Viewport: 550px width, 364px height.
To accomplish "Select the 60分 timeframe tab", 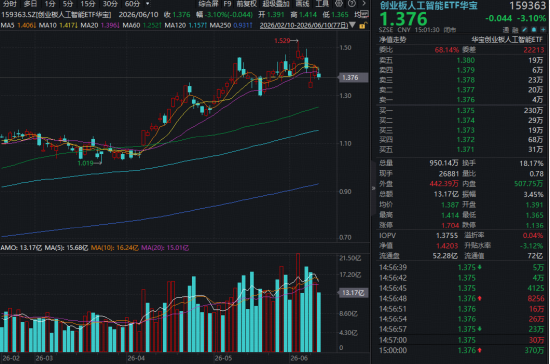I will click(x=132, y=4).
